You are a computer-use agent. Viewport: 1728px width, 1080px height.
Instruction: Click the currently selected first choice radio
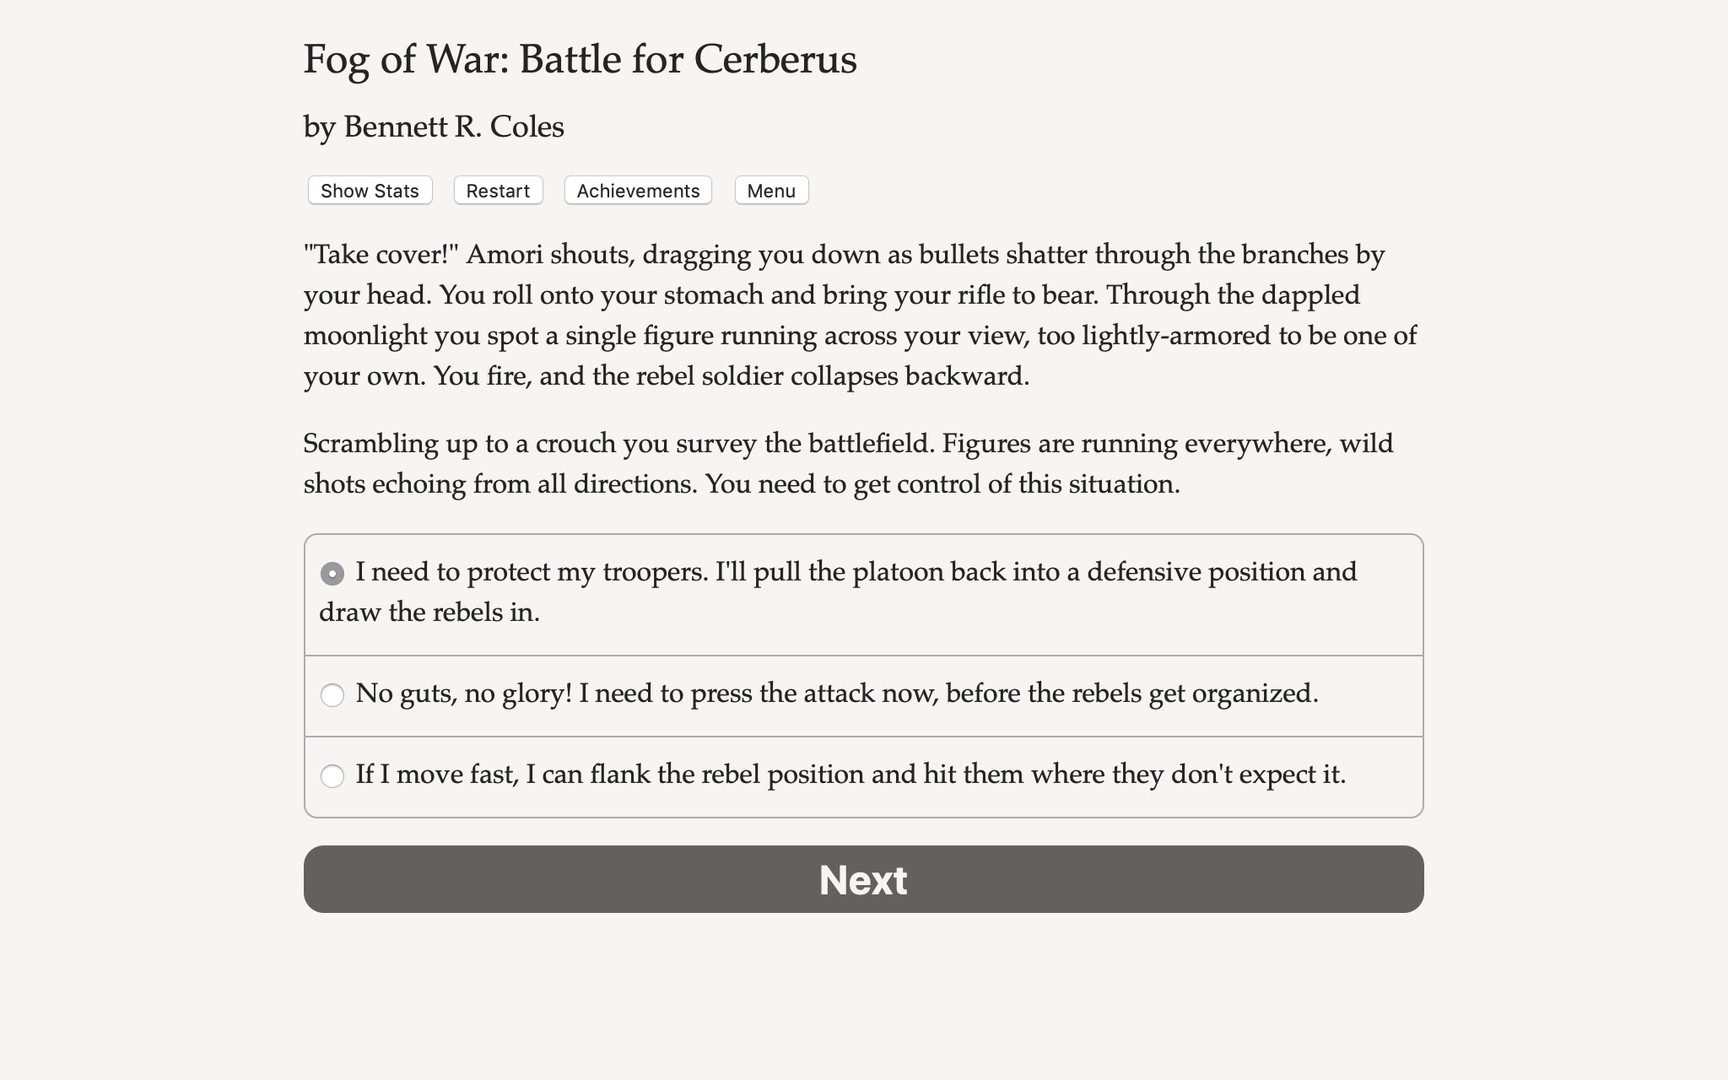332,573
